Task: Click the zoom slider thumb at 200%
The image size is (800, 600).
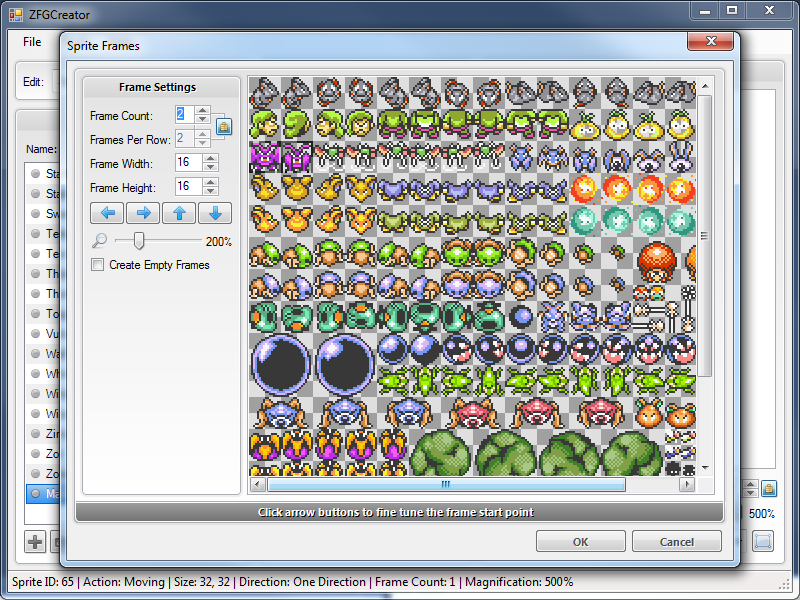Action: click(x=138, y=240)
